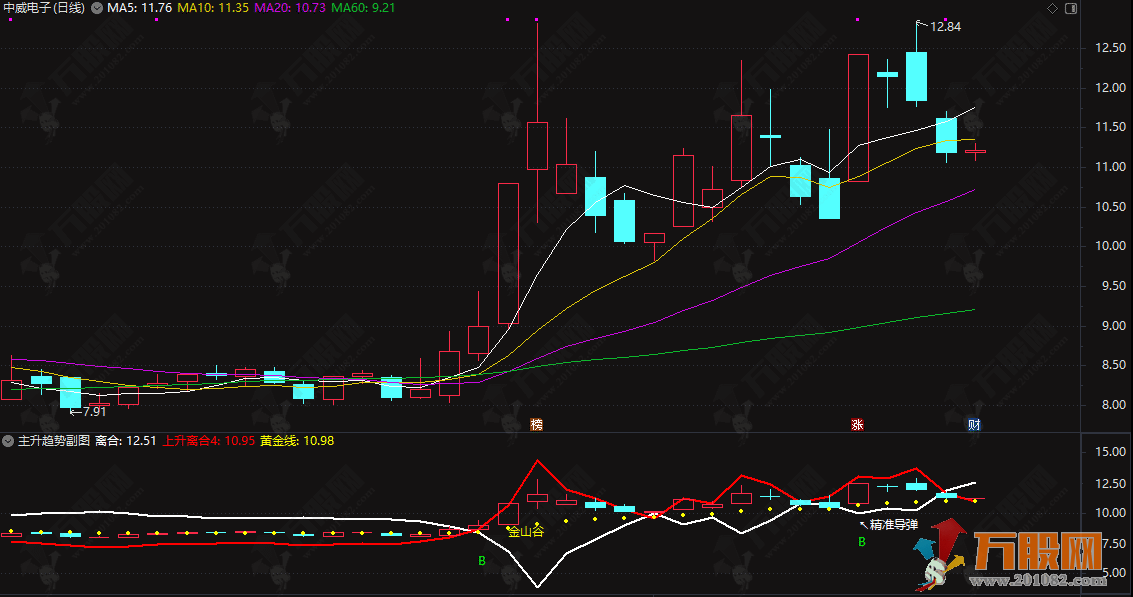Toggle the MA60 moving average label
The image size is (1133, 597).
tap(363, 8)
